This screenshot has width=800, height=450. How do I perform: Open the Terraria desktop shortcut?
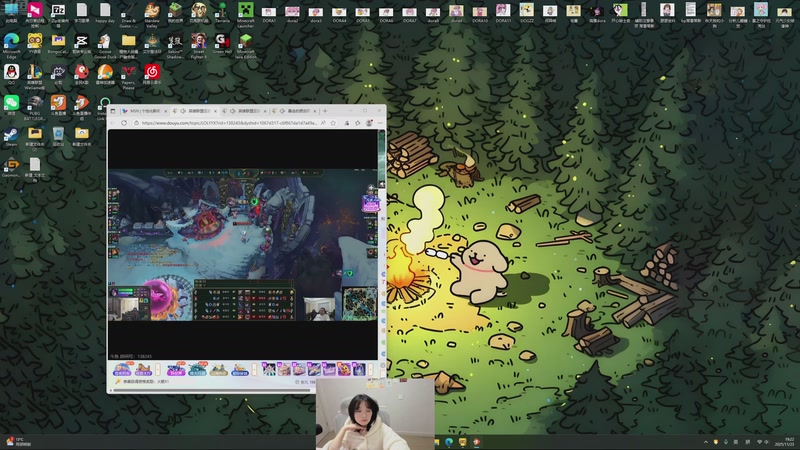[x=222, y=13]
